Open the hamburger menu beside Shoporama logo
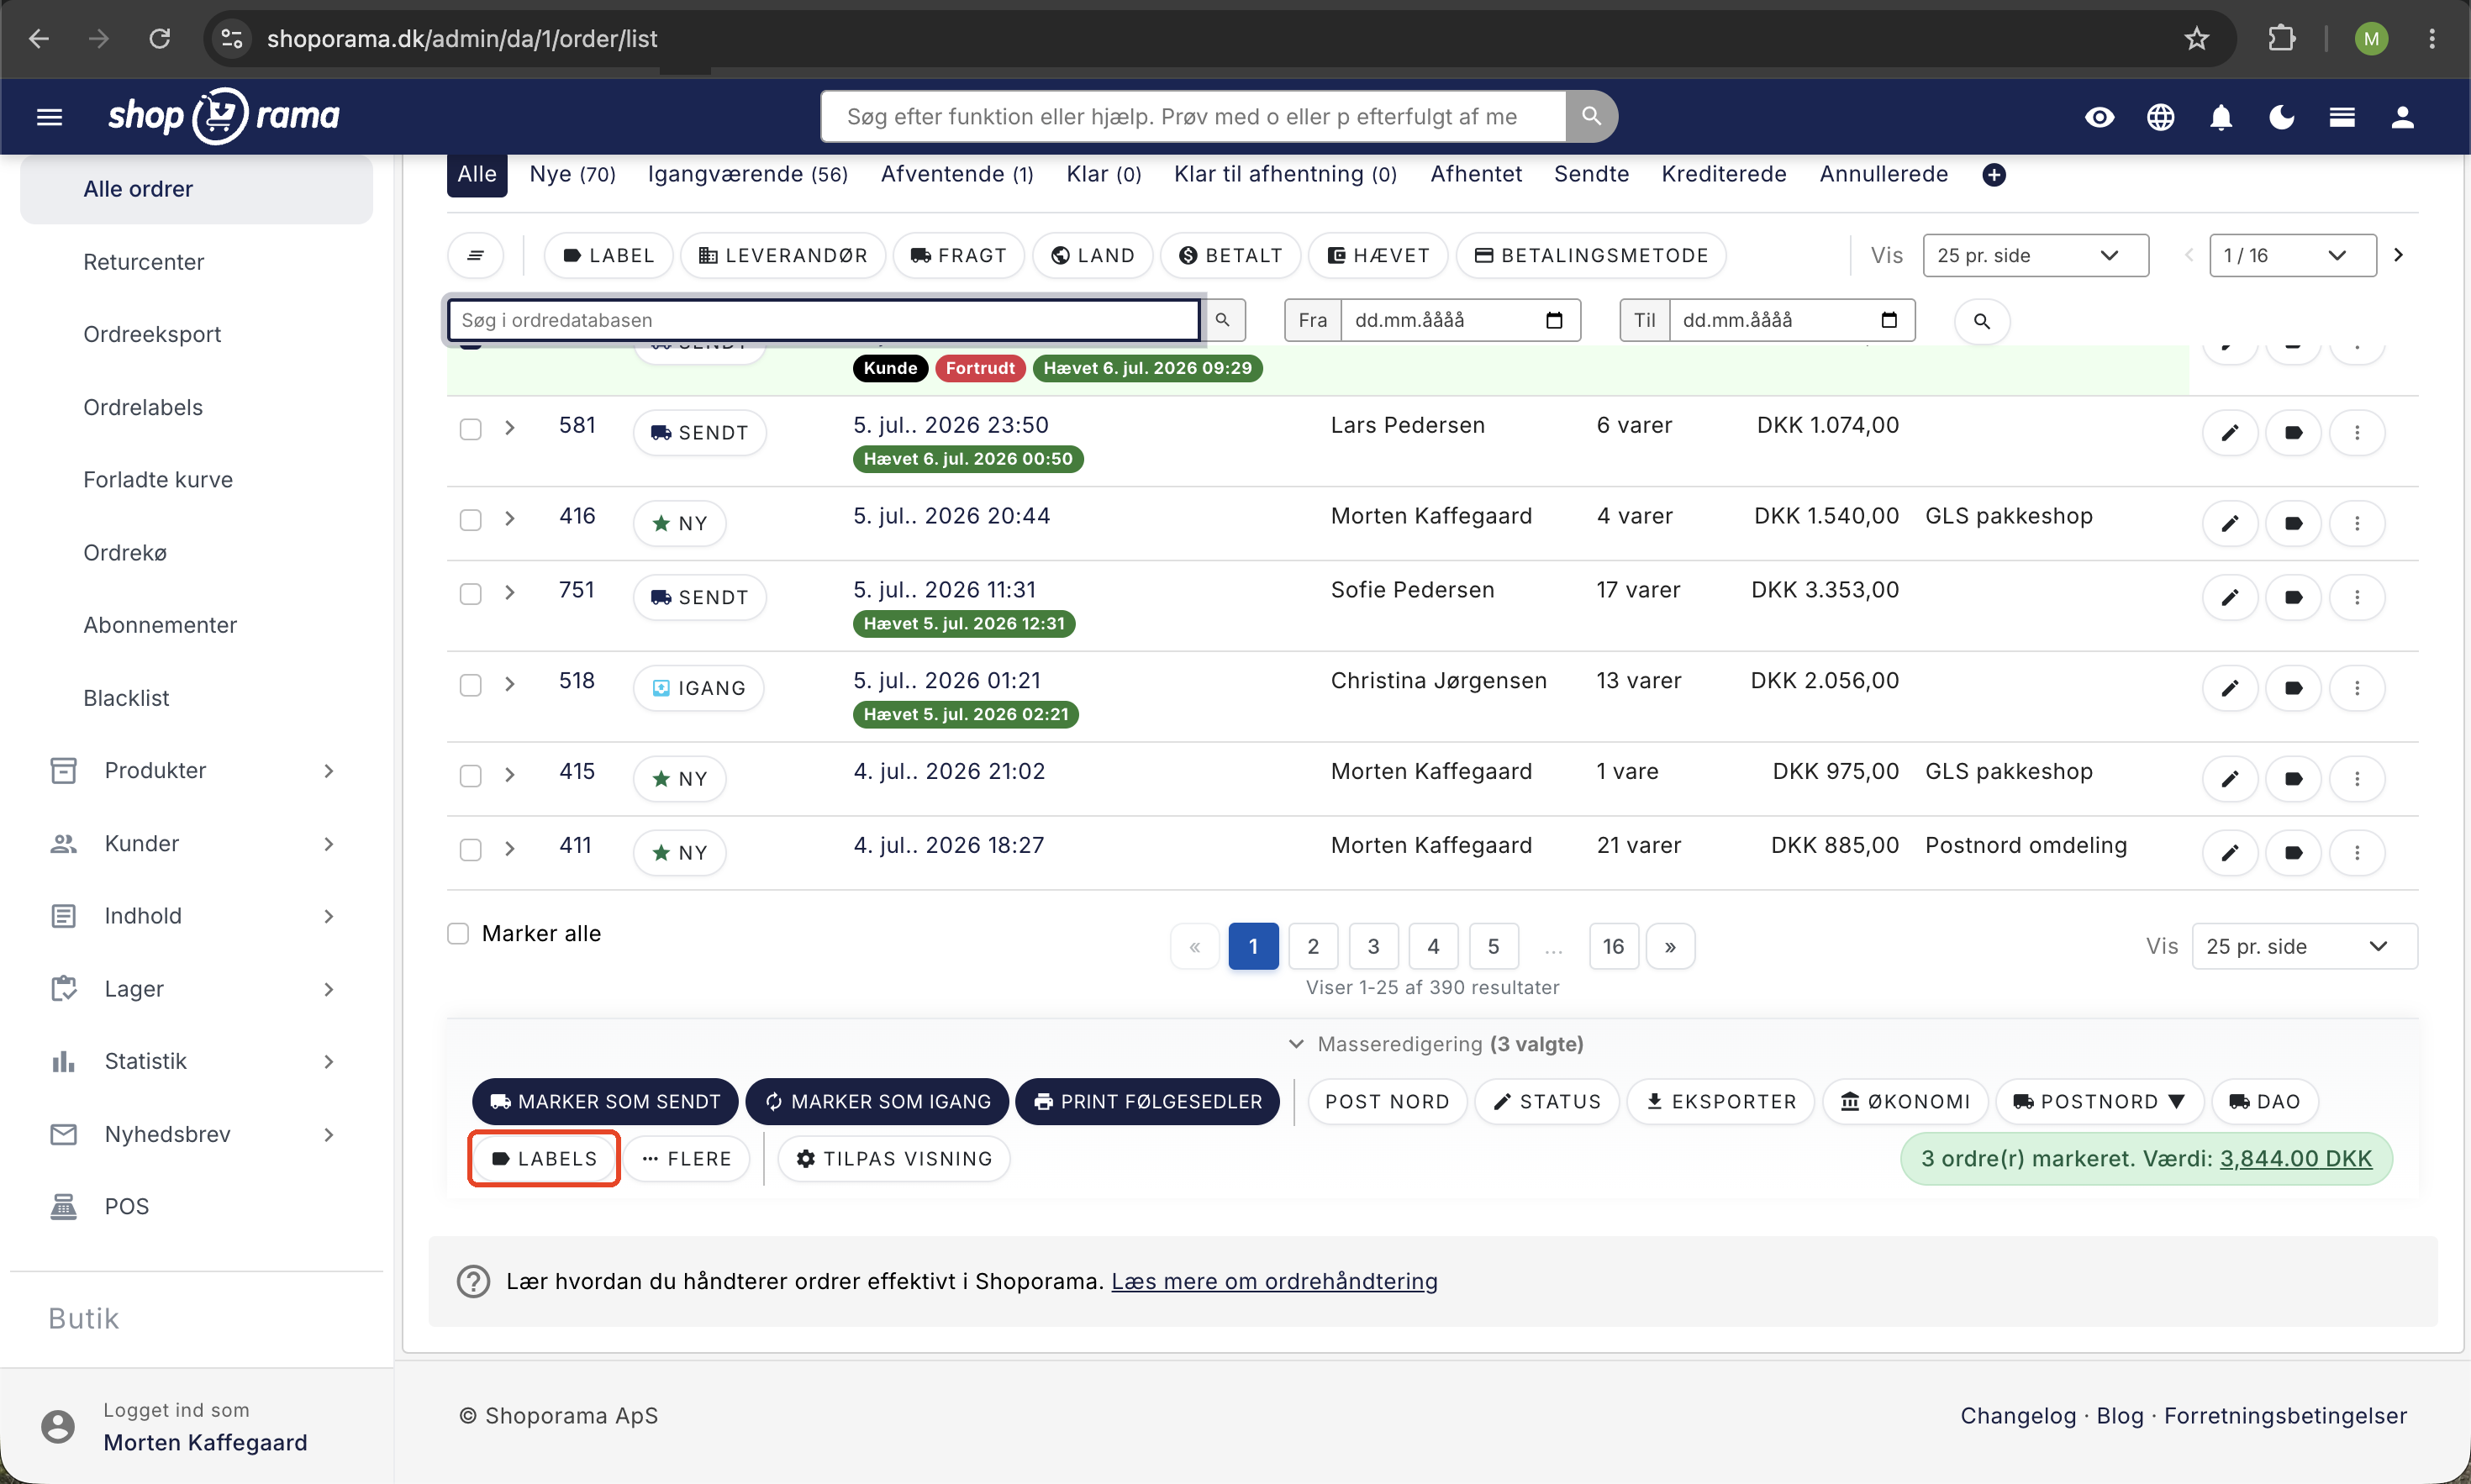 point(49,117)
